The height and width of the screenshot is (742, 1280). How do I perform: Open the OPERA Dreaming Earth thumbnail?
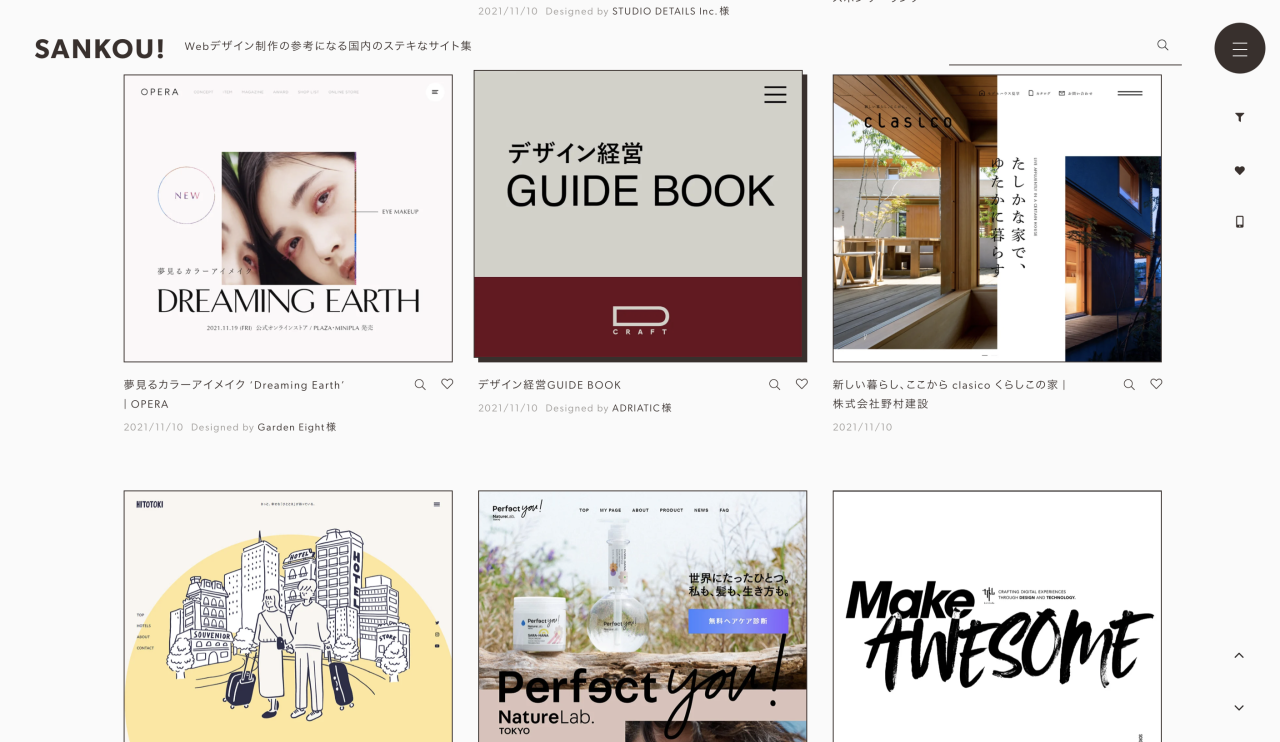[x=288, y=218]
